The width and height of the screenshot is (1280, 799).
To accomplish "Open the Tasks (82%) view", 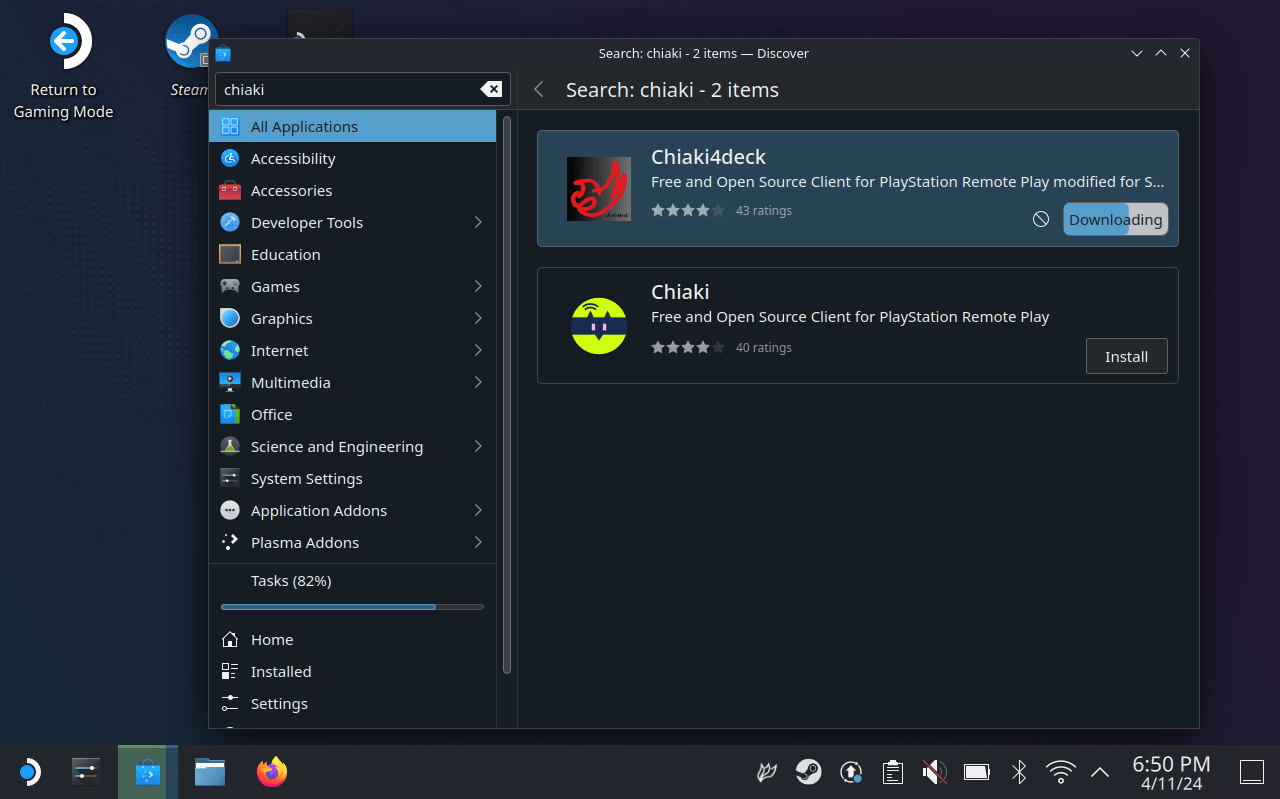I will (352, 590).
